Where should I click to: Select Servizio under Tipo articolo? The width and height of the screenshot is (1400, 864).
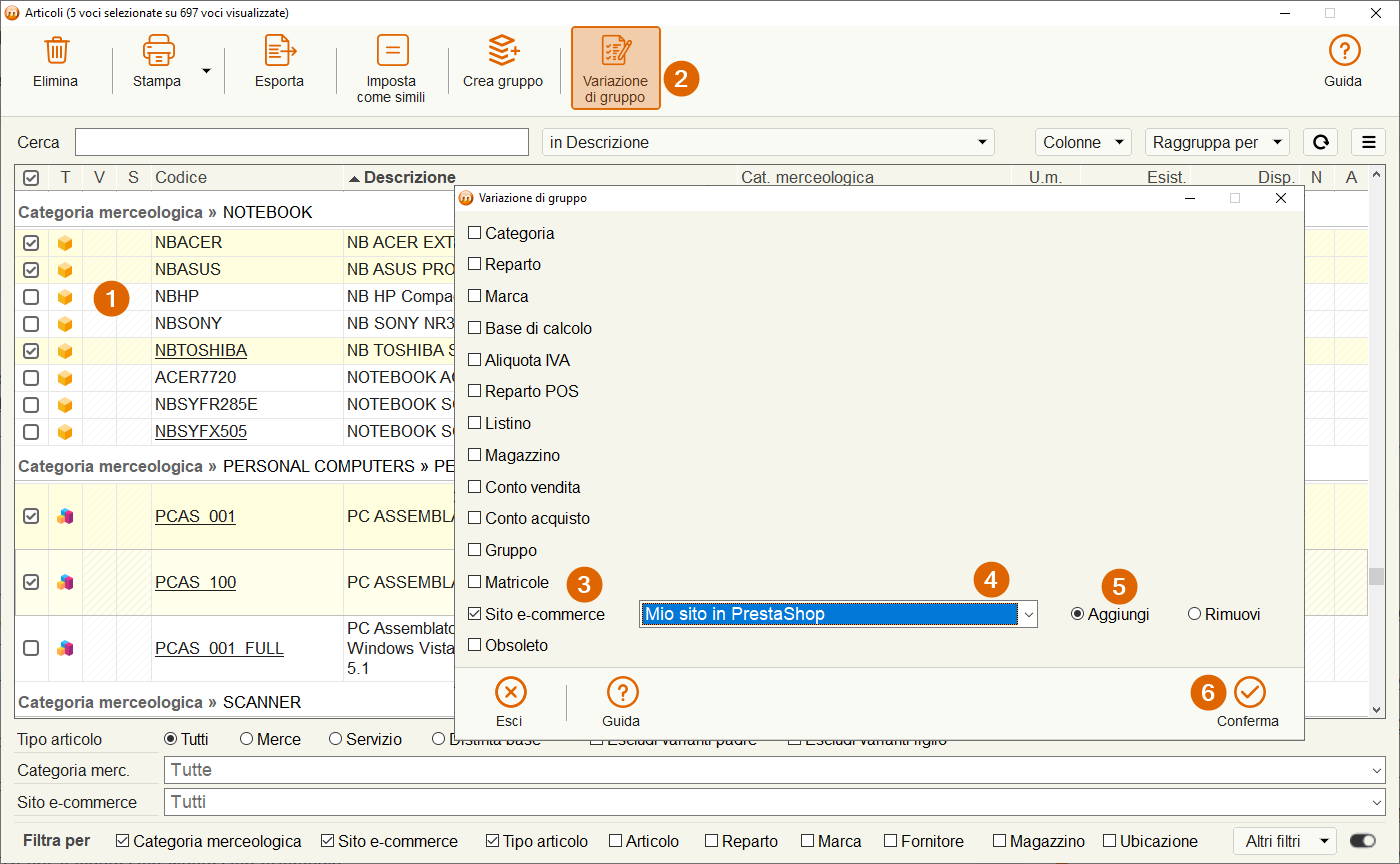[x=335, y=739]
